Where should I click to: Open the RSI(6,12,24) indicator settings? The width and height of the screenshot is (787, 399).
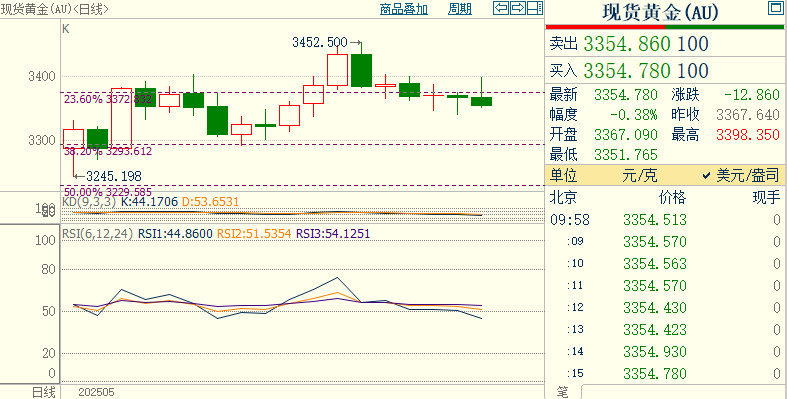coord(97,233)
